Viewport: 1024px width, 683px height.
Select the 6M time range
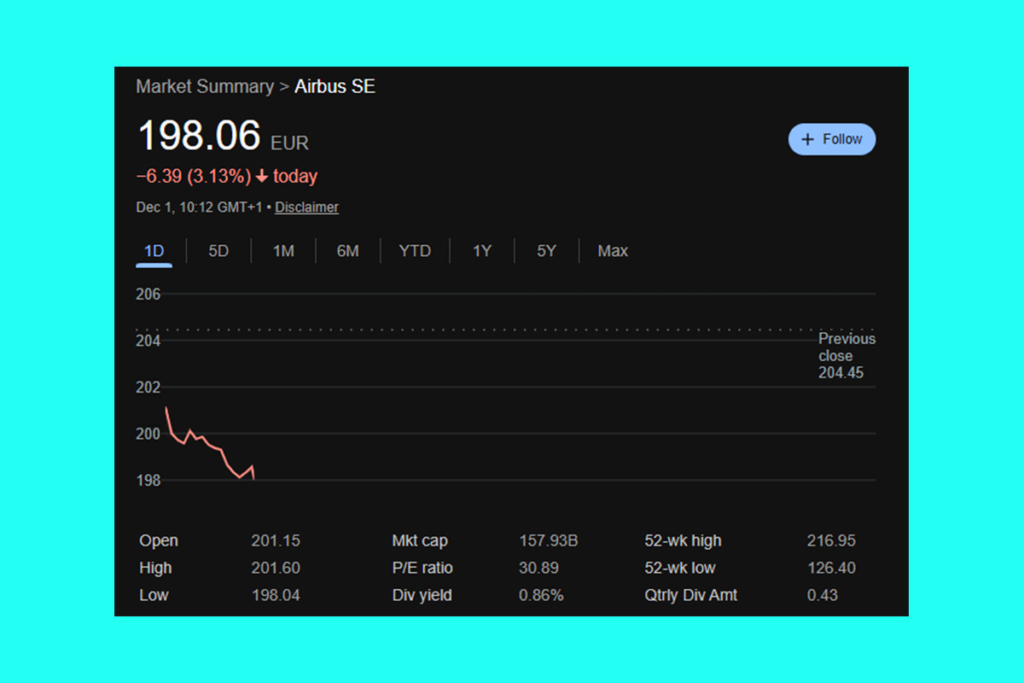point(348,251)
